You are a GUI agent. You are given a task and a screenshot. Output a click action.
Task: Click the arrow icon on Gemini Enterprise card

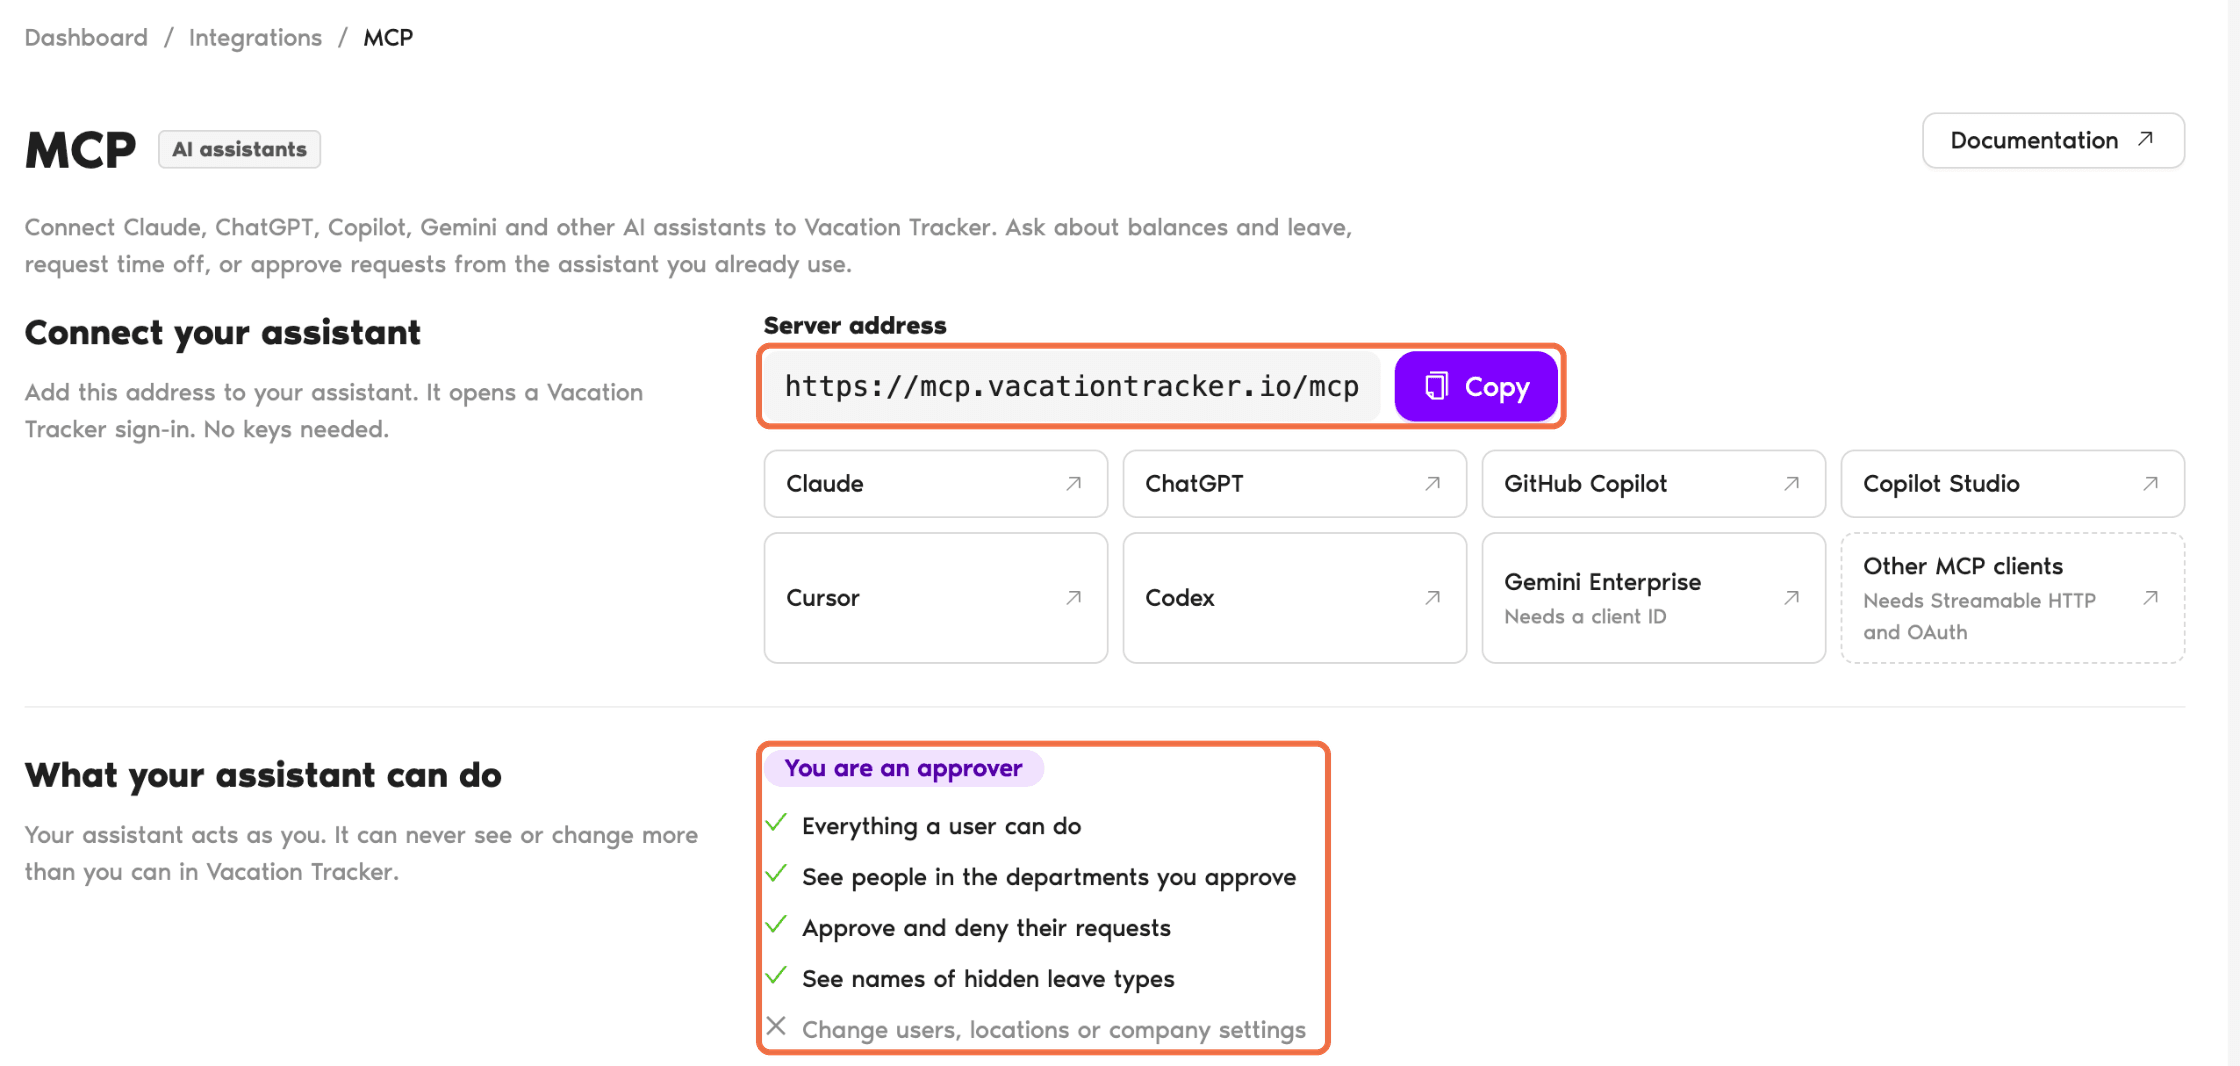tap(1792, 598)
